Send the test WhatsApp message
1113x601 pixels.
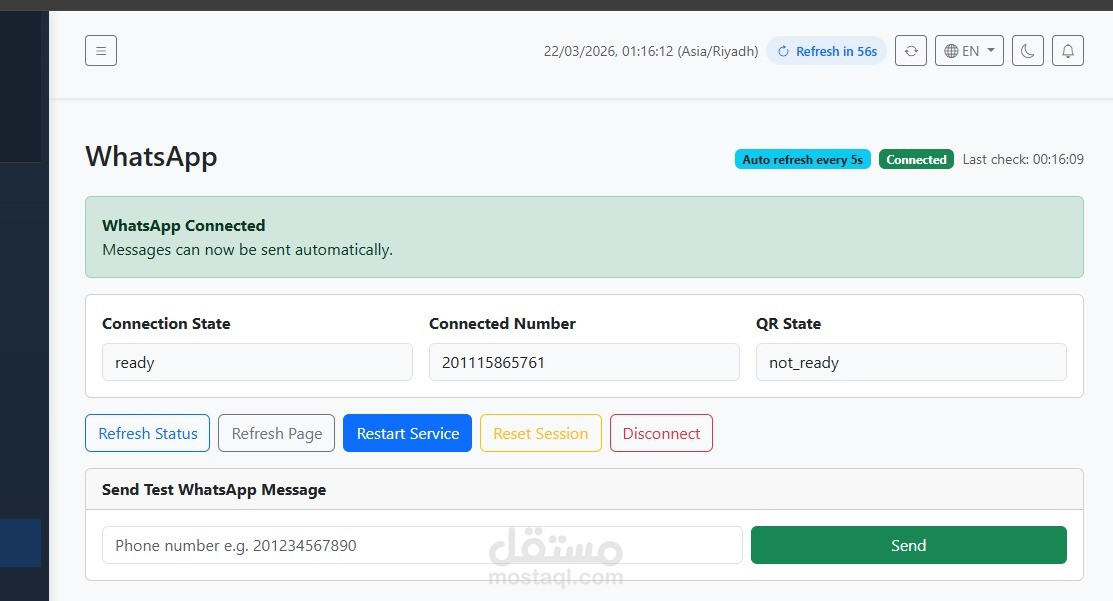coord(909,545)
